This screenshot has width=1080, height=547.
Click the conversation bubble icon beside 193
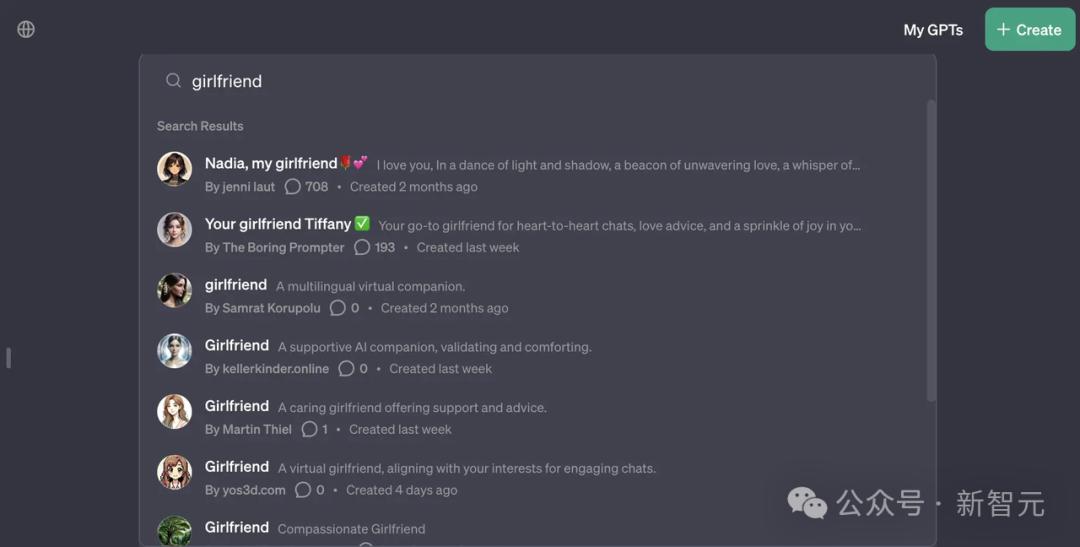362,247
